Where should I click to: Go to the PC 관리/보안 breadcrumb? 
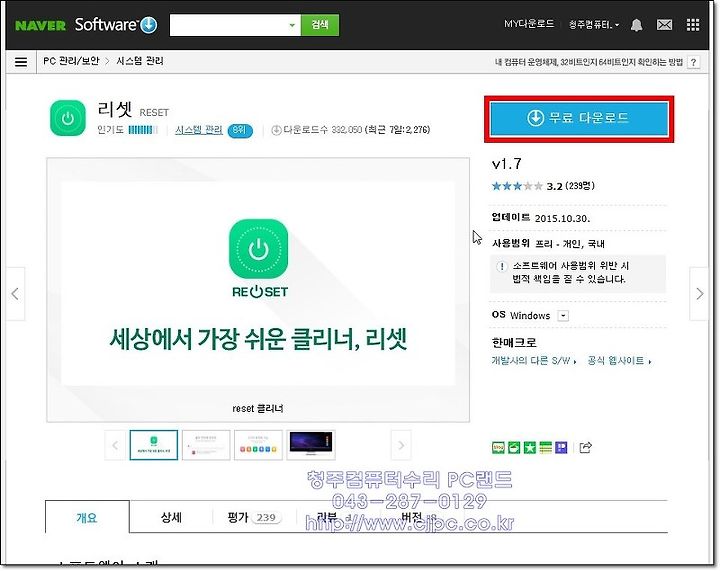(x=71, y=61)
